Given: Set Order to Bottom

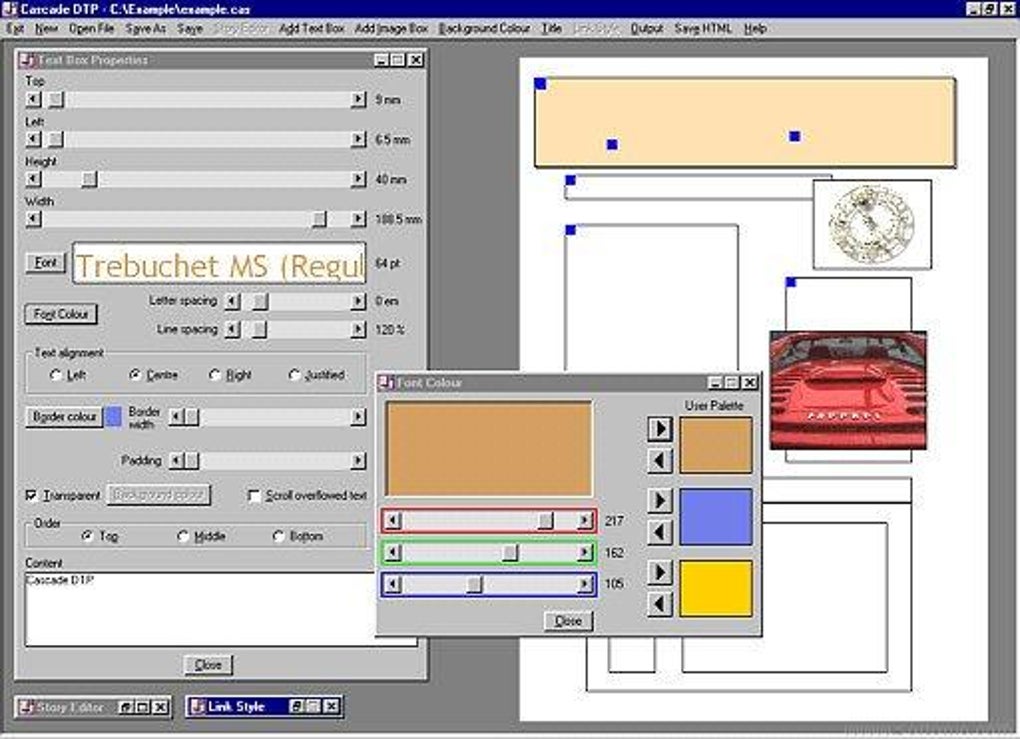Looking at the screenshot, I should click(x=299, y=536).
